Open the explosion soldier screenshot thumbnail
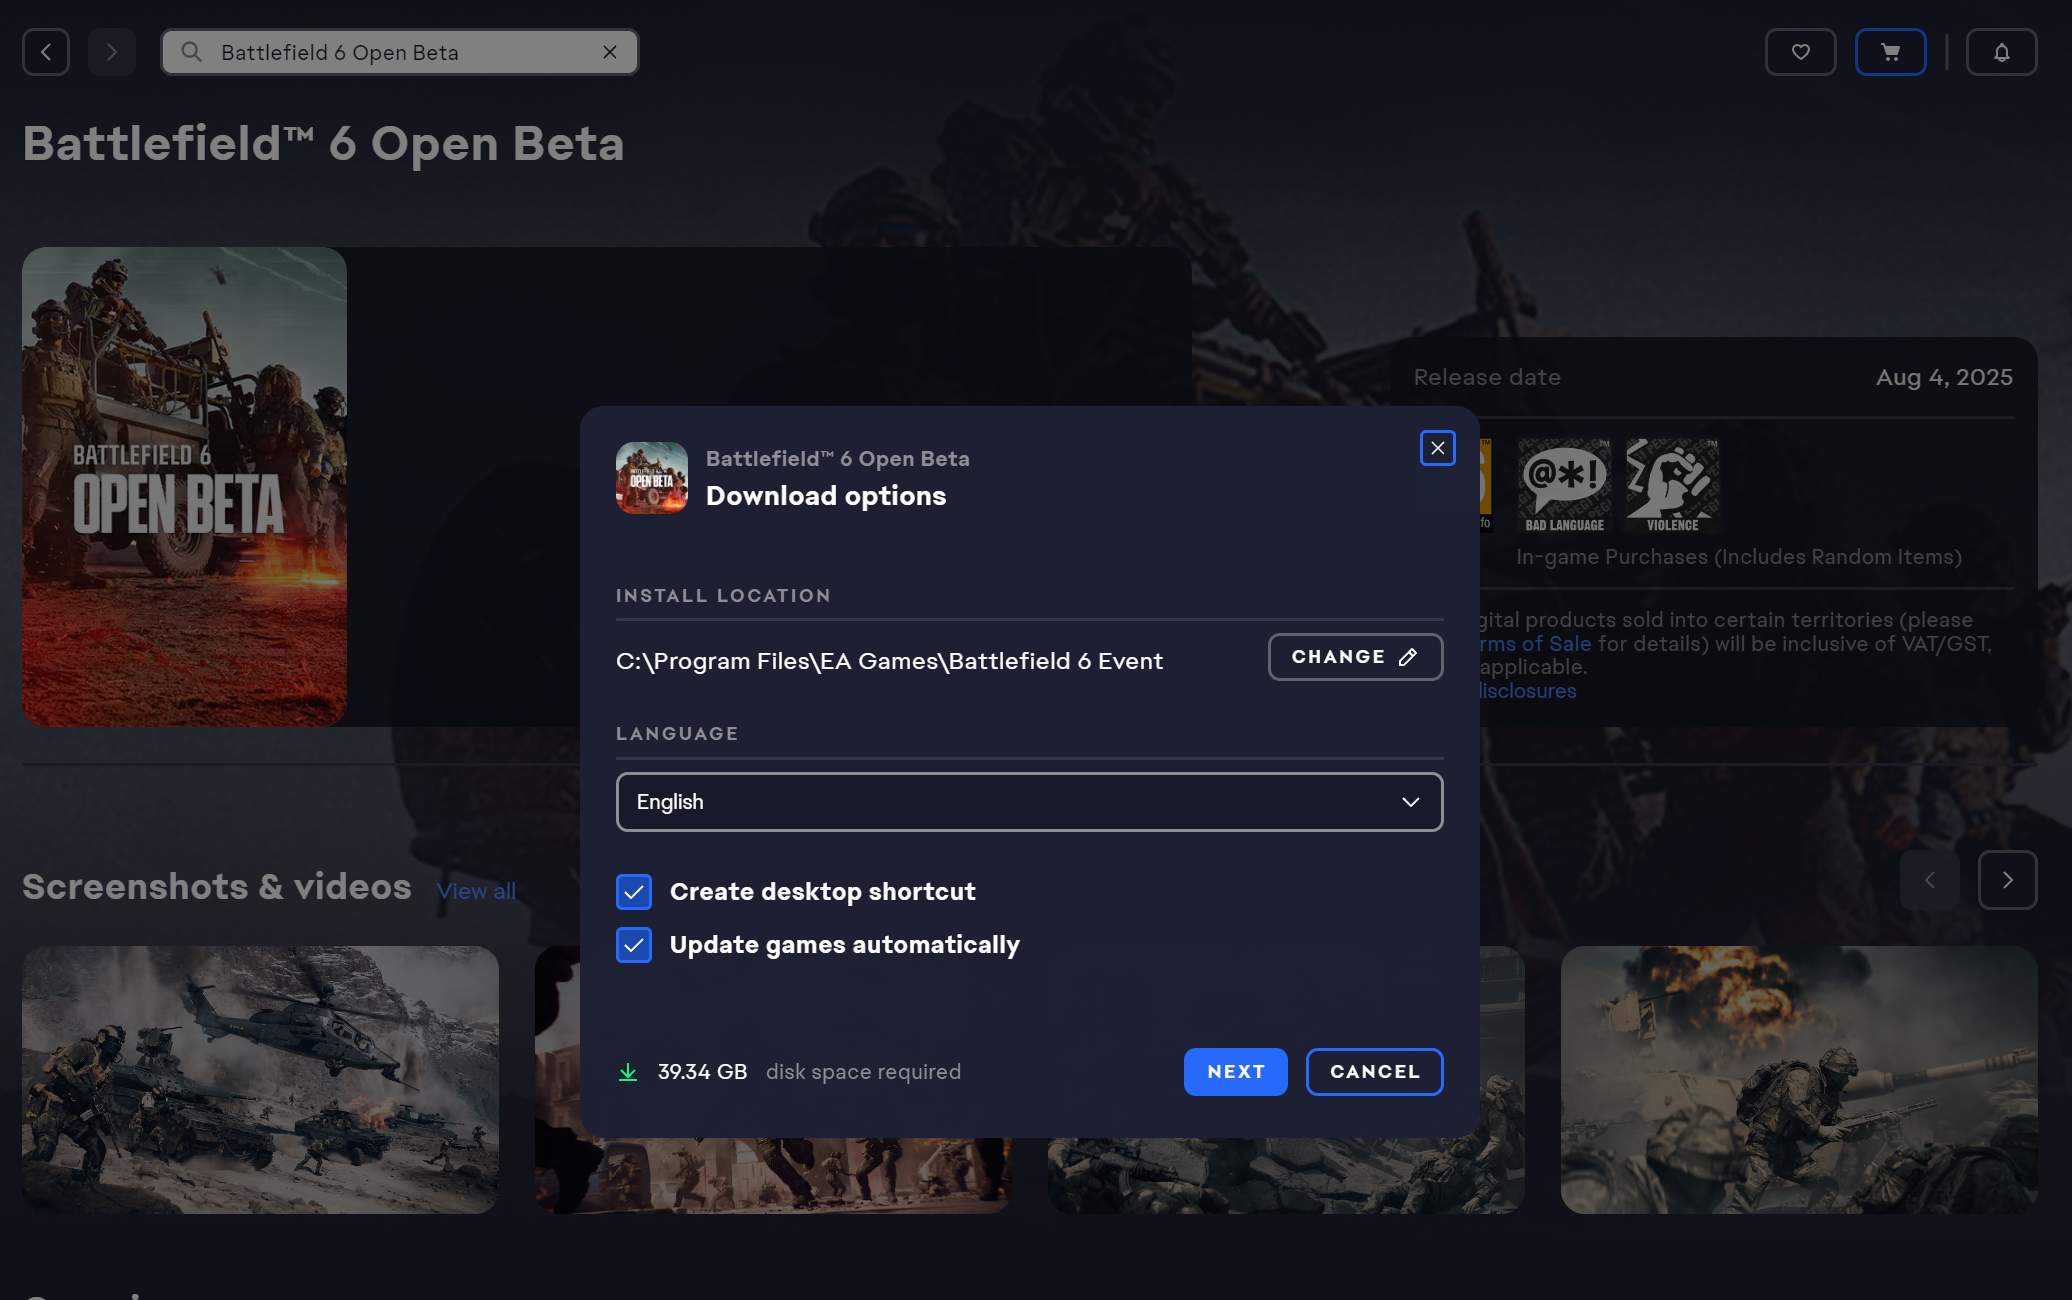This screenshot has width=2072, height=1300. [1799, 1080]
